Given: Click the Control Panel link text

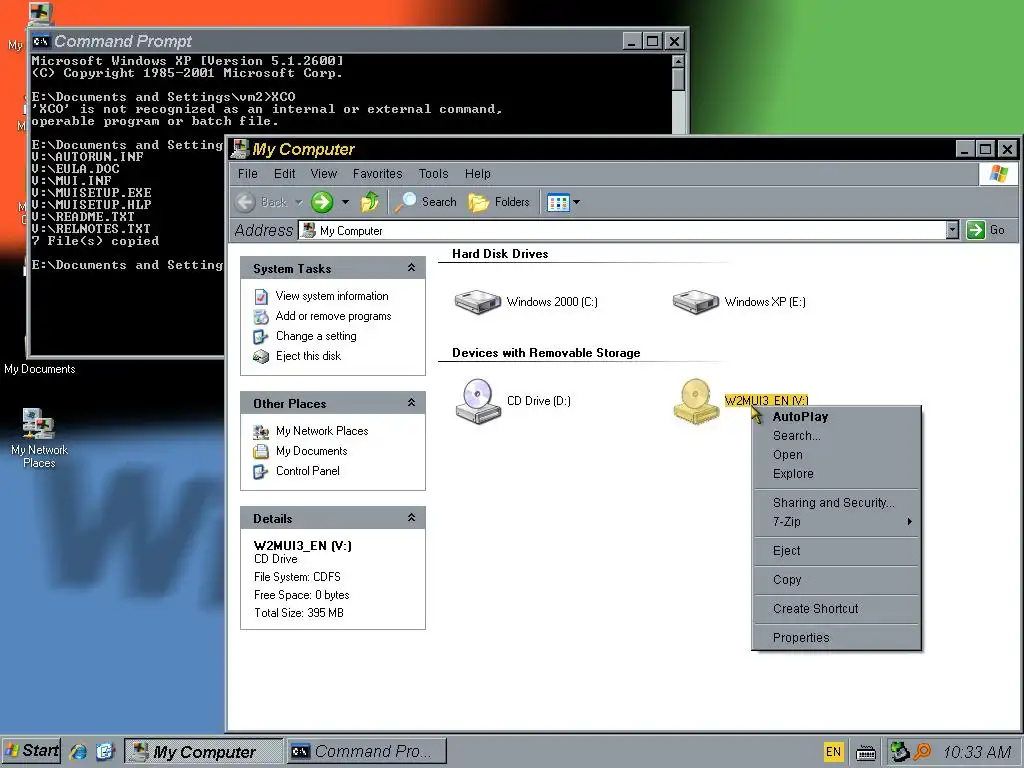Looking at the screenshot, I should (x=308, y=471).
